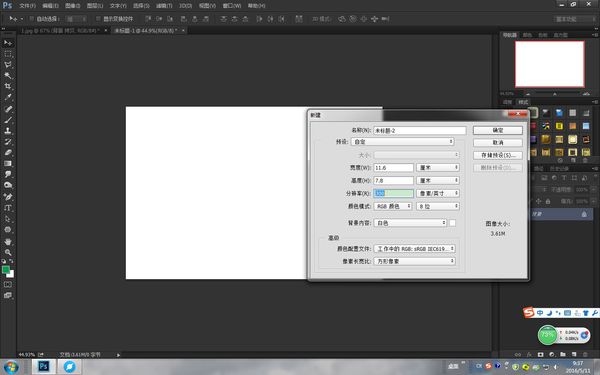Select the Spot Healing Brush tool
Viewport: 600px width, 375px height.
(8, 109)
